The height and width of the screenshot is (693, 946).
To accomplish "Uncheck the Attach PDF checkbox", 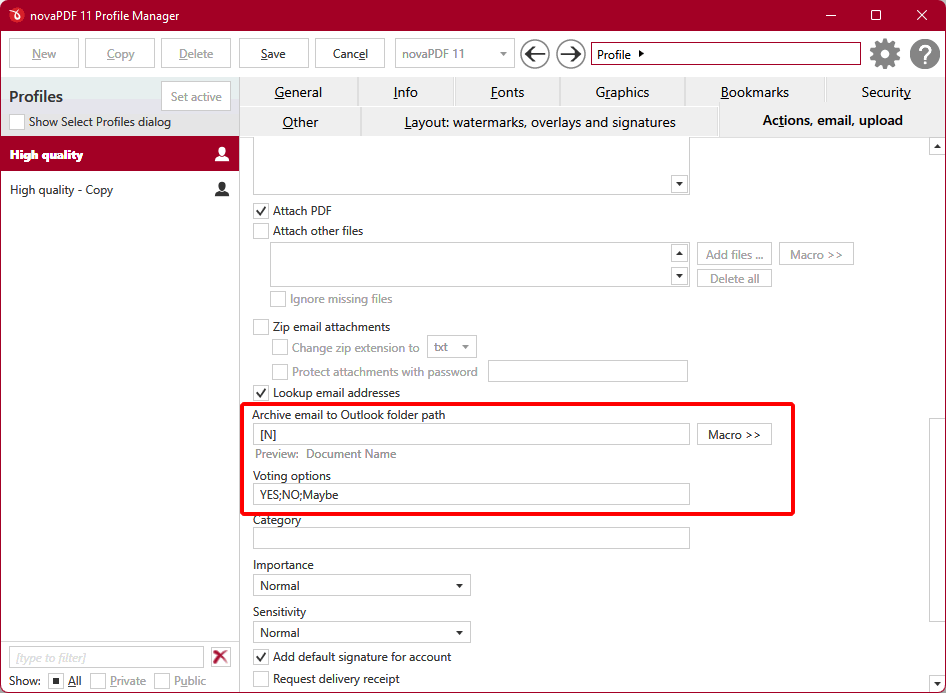I will 261,211.
